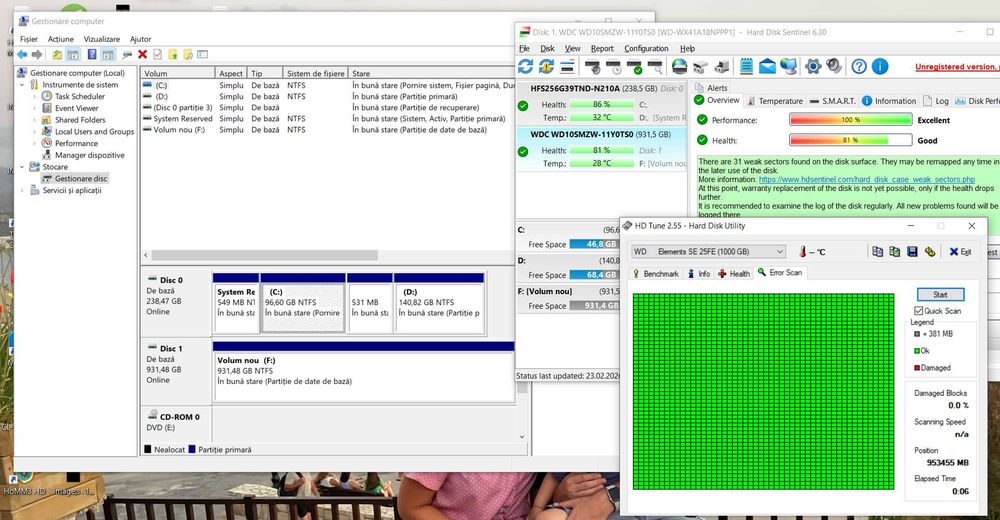1000x520 pixels.
Task: Expand the Performance tree node
Action: [x=34, y=144]
